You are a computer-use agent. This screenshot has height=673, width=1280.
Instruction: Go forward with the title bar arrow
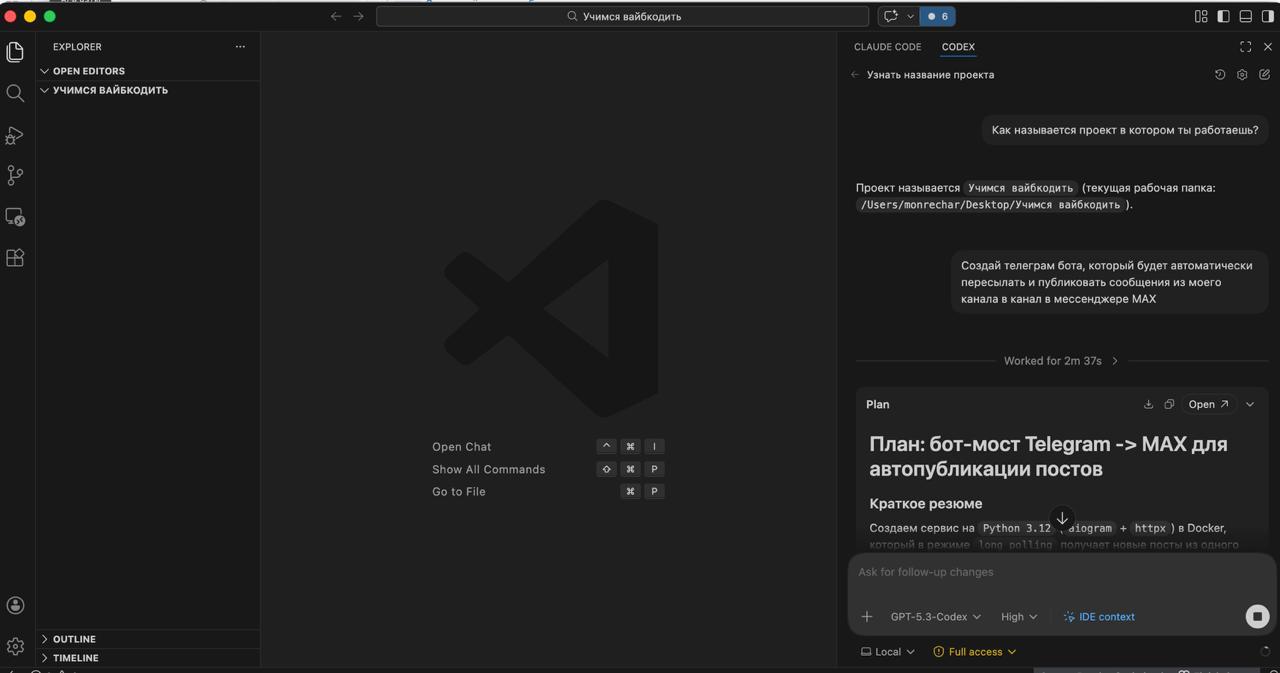click(358, 16)
